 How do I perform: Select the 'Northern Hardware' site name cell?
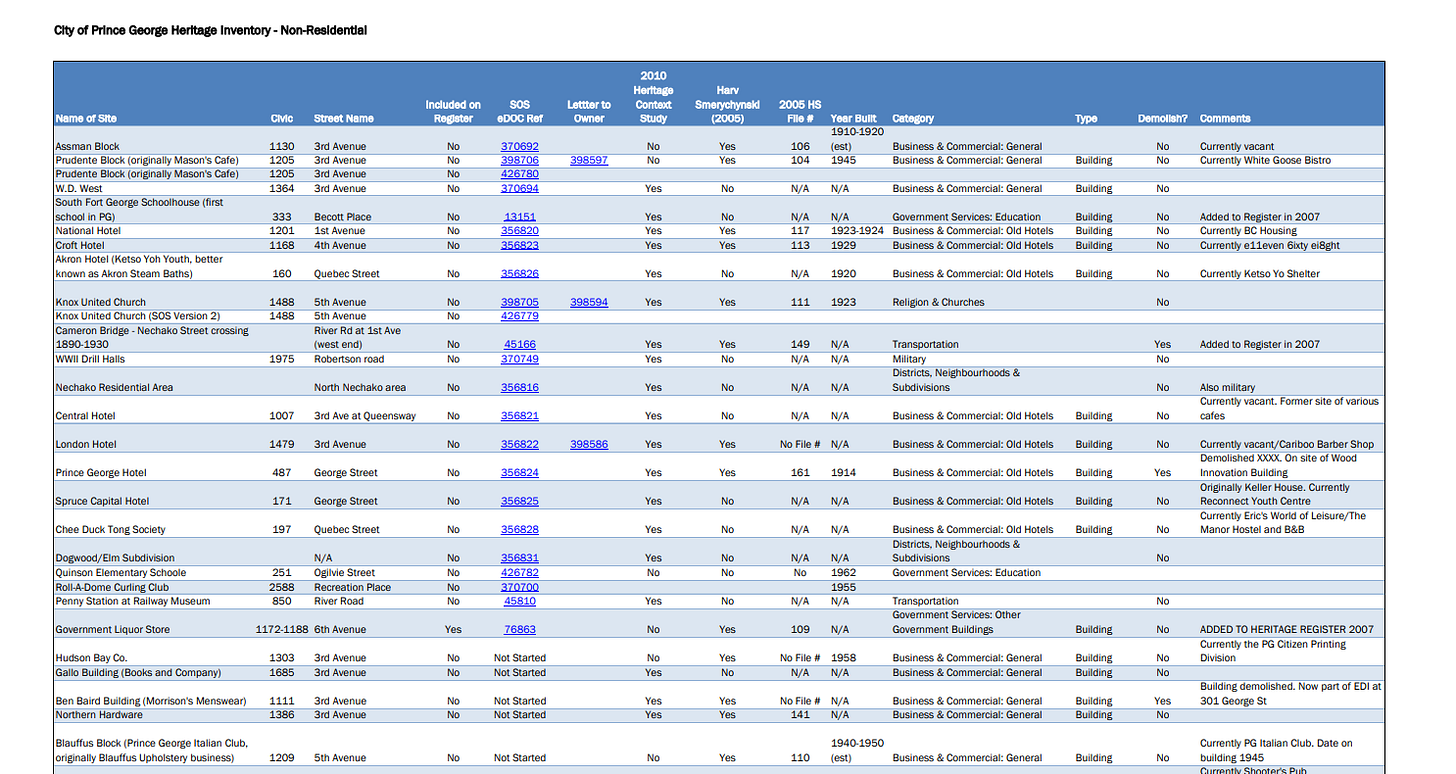click(x=99, y=715)
